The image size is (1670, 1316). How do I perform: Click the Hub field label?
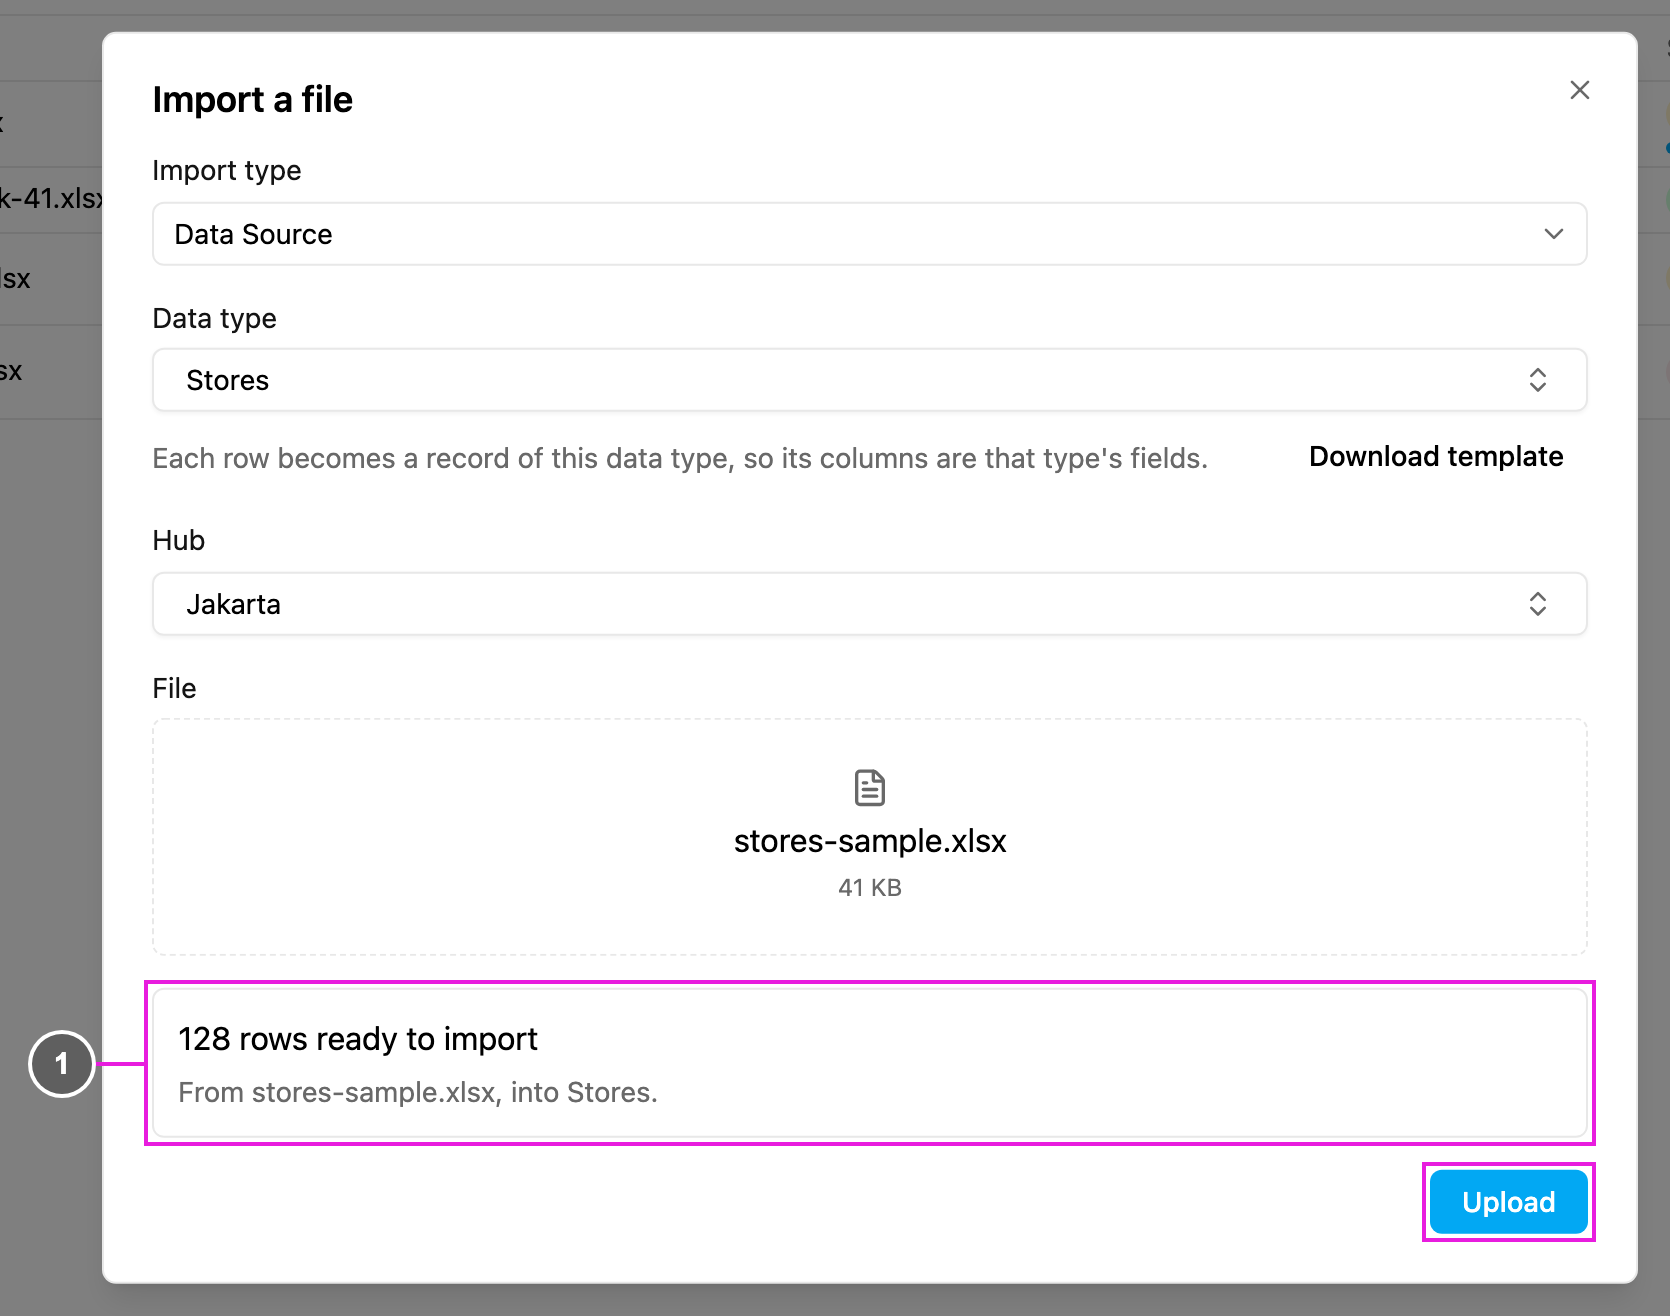tap(179, 541)
